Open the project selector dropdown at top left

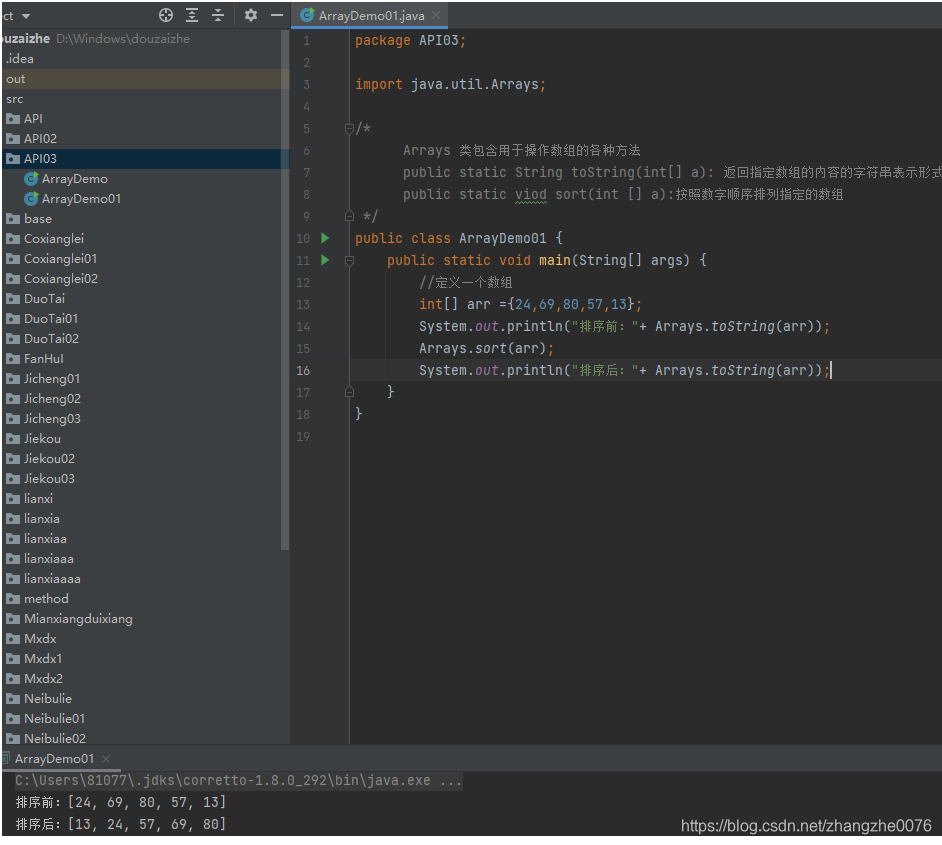click(18, 15)
